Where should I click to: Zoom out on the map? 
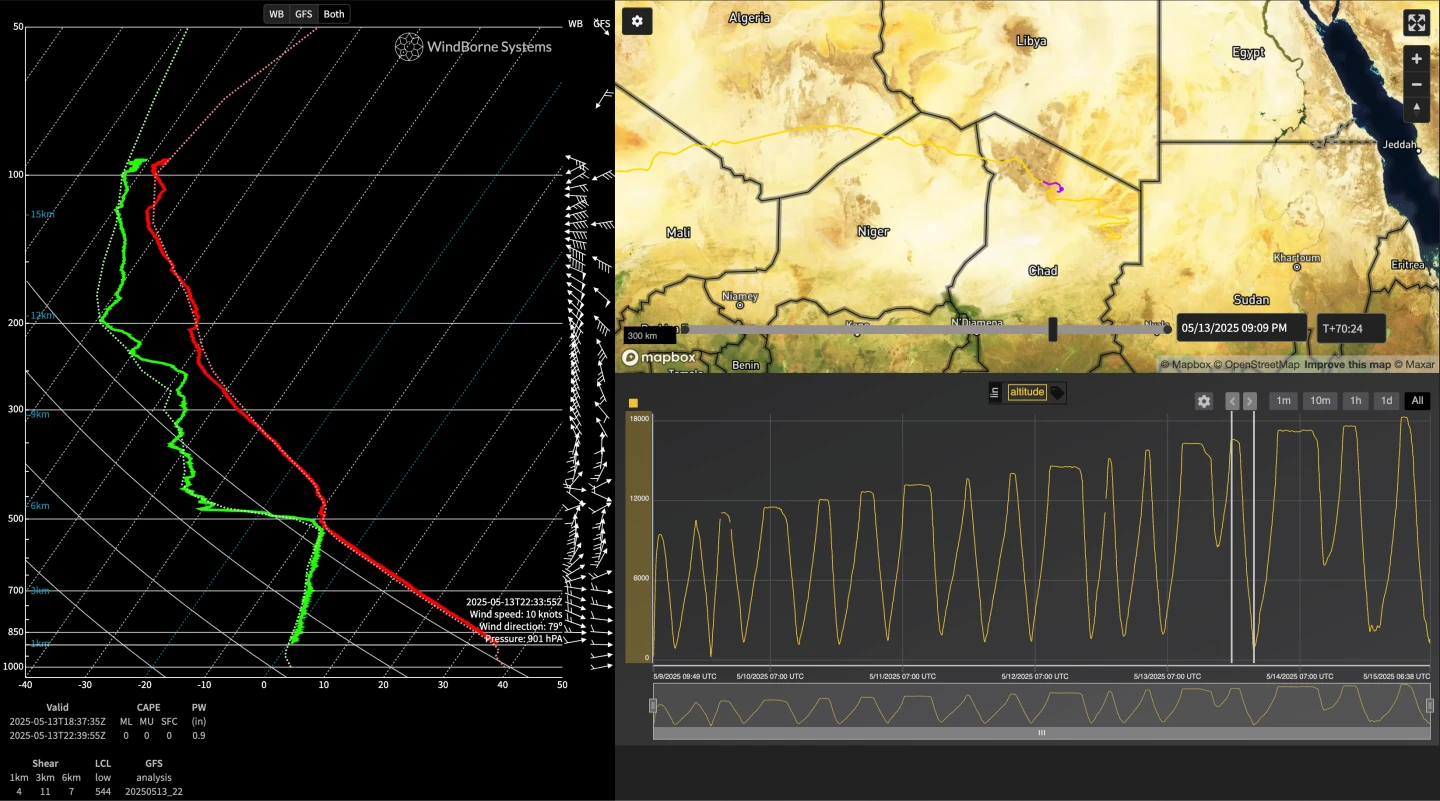tap(1416, 84)
